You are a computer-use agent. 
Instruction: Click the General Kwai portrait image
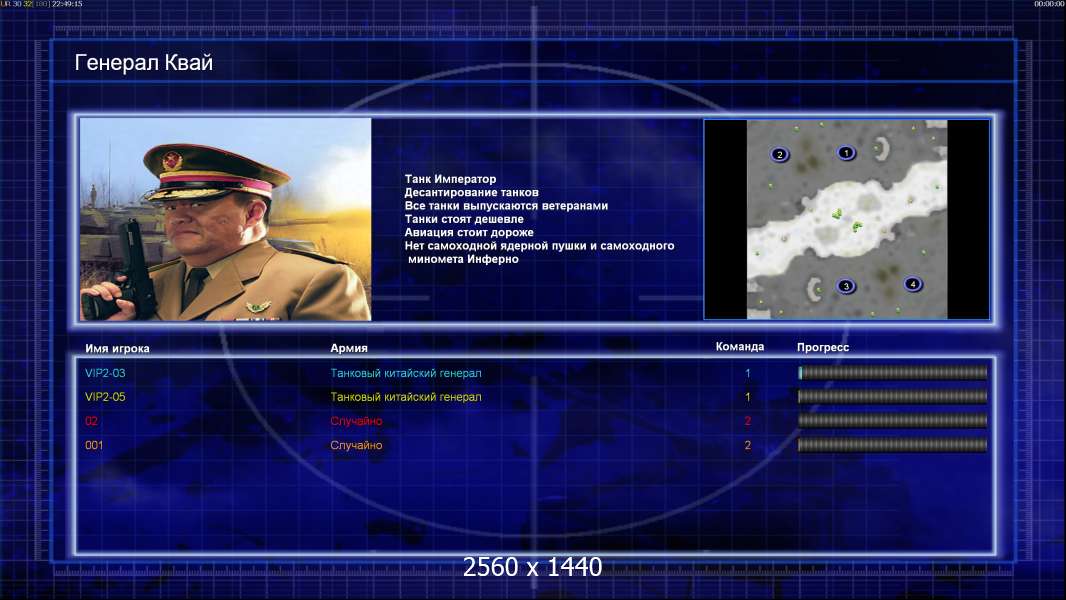point(226,219)
